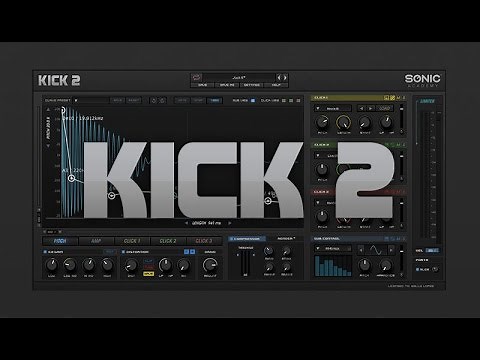
Task: Toggle the Compressor enable switch
Action: 231,239
